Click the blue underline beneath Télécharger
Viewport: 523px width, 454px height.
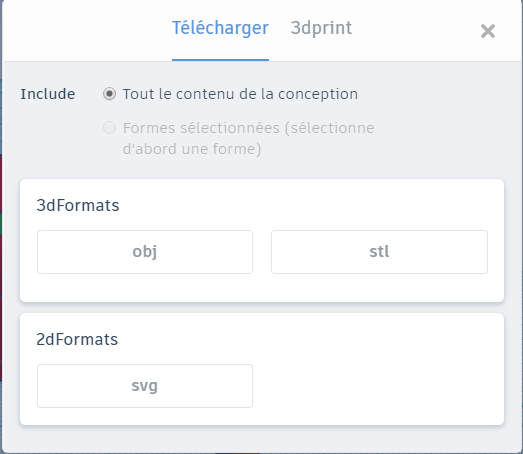pyautogui.click(x=220, y=60)
